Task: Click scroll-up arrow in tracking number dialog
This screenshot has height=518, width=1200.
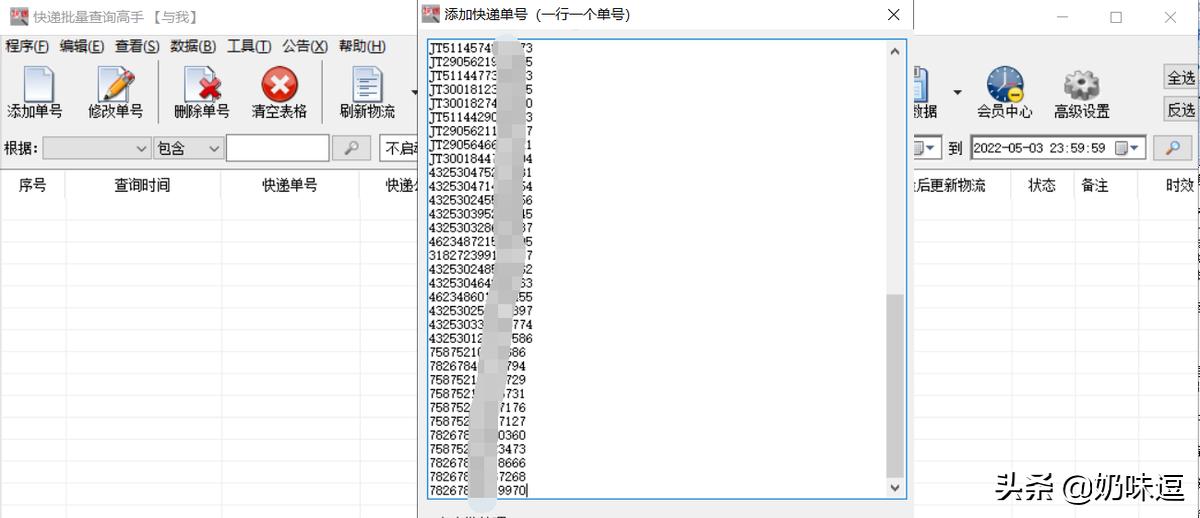Action: [x=895, y=51]
